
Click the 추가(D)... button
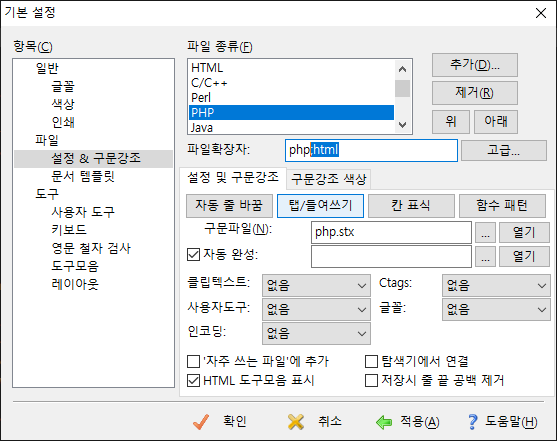pyautogui.click(x=475, y=65)
